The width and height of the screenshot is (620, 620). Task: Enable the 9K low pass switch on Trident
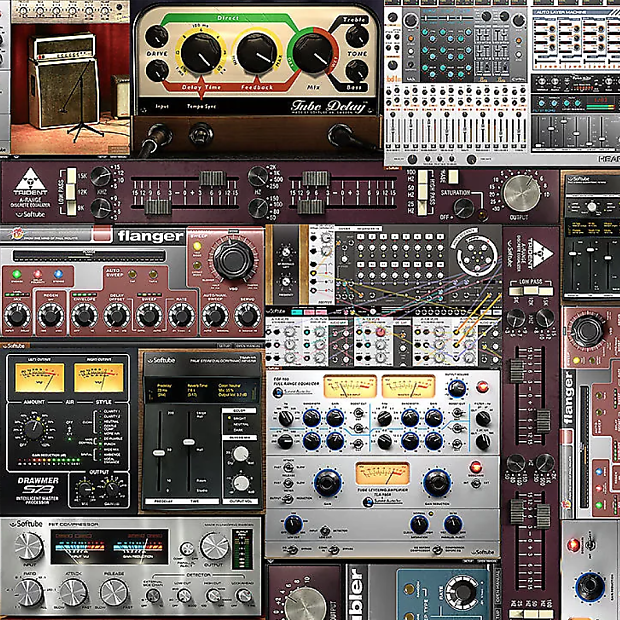[x=71, y=208]
